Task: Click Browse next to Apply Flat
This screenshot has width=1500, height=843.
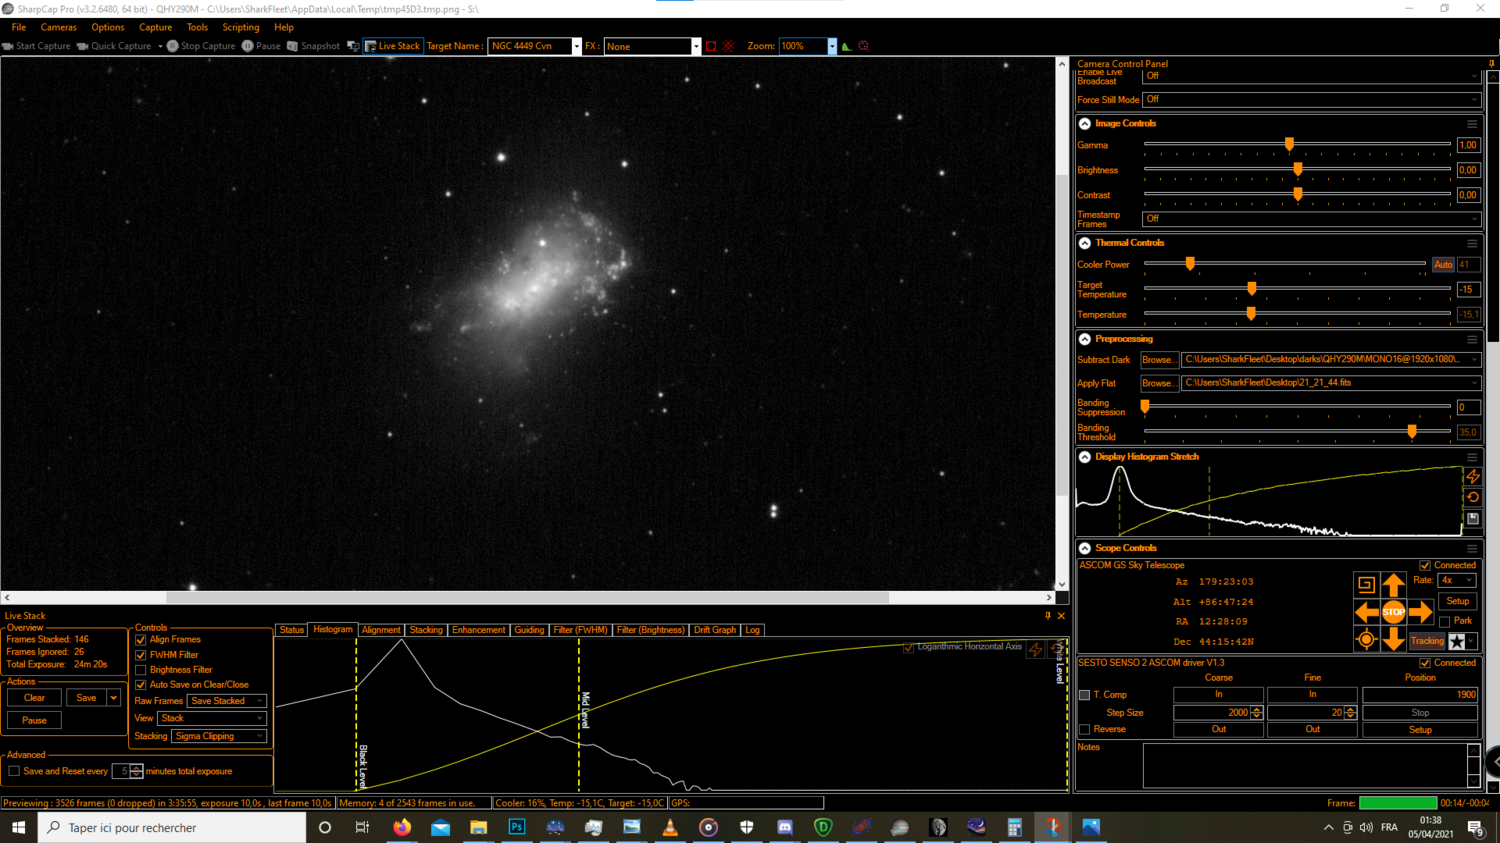Action: pos(1158,382)
